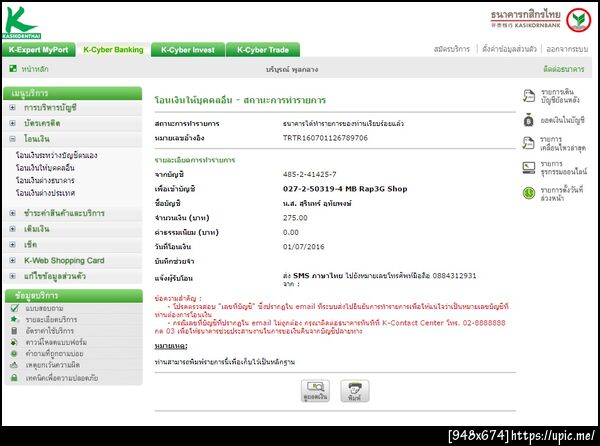The height and width of the screenshot is (446, 600).
Task: Open the past account statement icon
Action: 528,96
